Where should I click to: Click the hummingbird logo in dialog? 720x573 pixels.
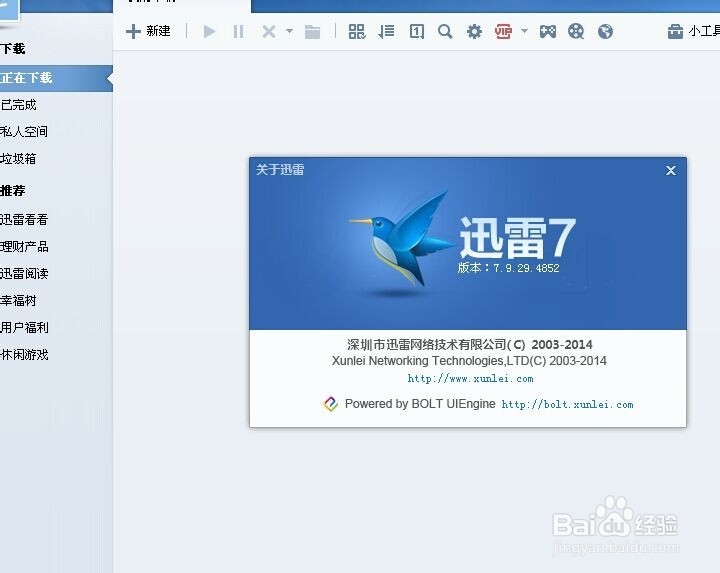(400, 241)
